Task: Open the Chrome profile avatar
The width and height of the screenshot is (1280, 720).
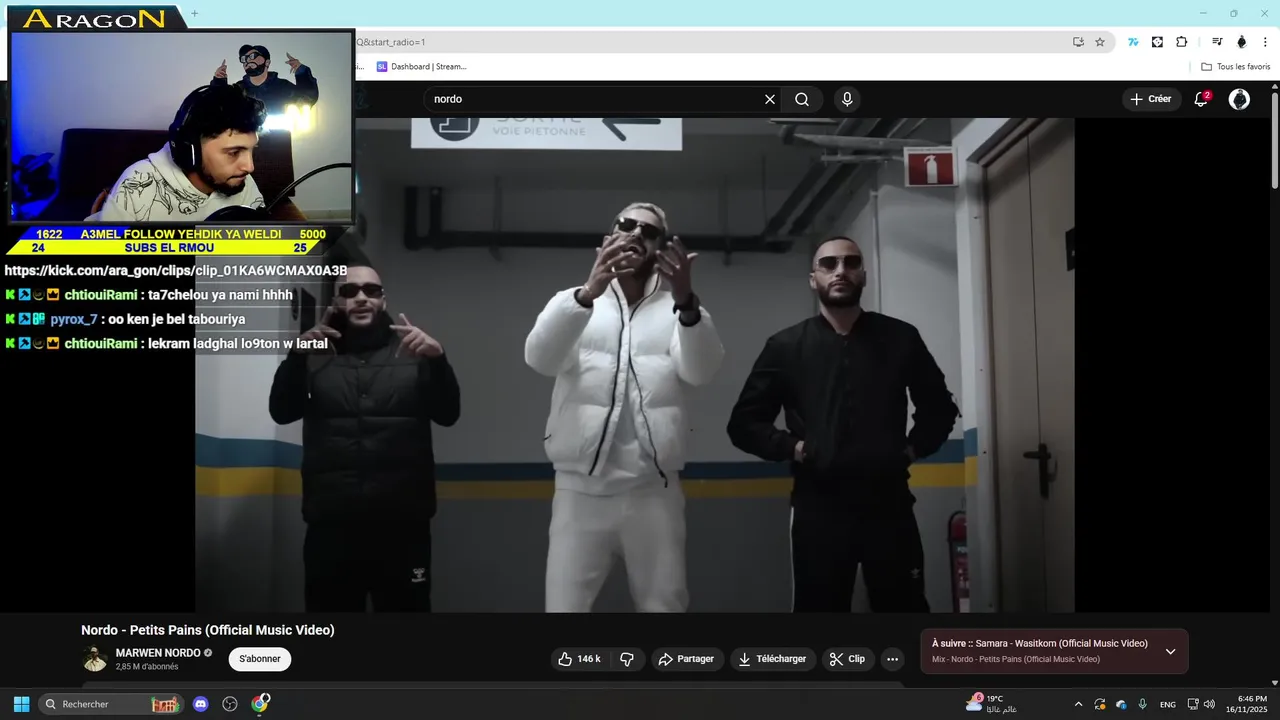Action: pyautogui.click(x=1242, y=42)
